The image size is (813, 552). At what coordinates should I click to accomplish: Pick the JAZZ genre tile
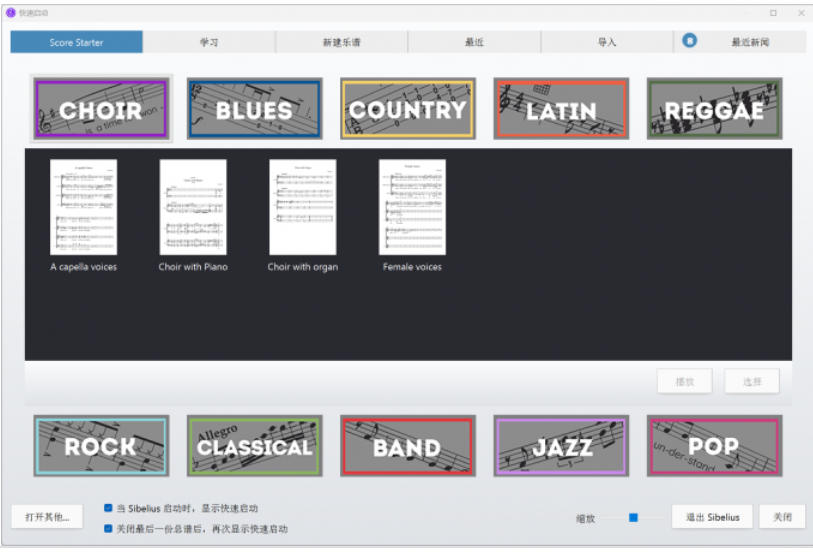561,446
